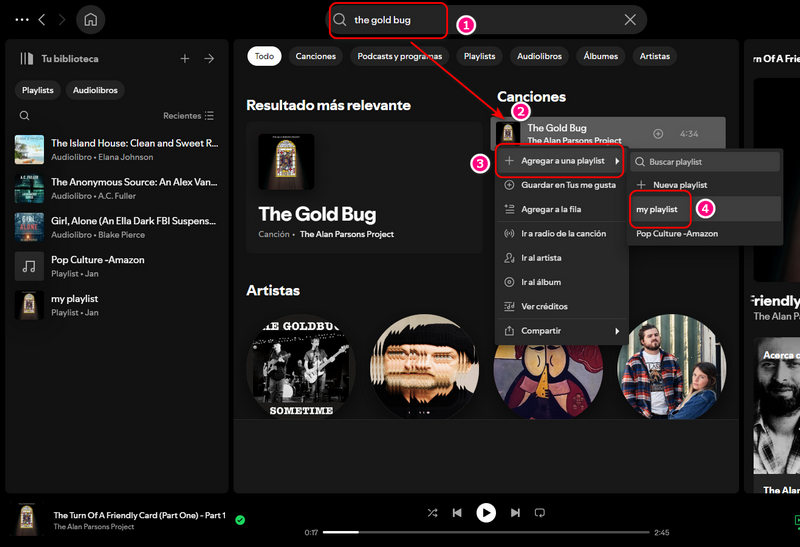Choose Guardar en Tus me gusta
The height and width of the screenshot is (547, 800).
560,185
